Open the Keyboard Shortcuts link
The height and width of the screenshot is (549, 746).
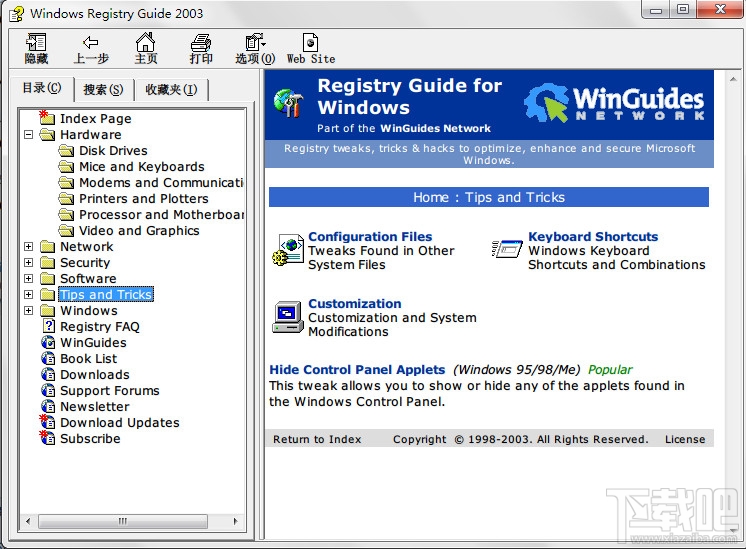(x=593, y=236)
